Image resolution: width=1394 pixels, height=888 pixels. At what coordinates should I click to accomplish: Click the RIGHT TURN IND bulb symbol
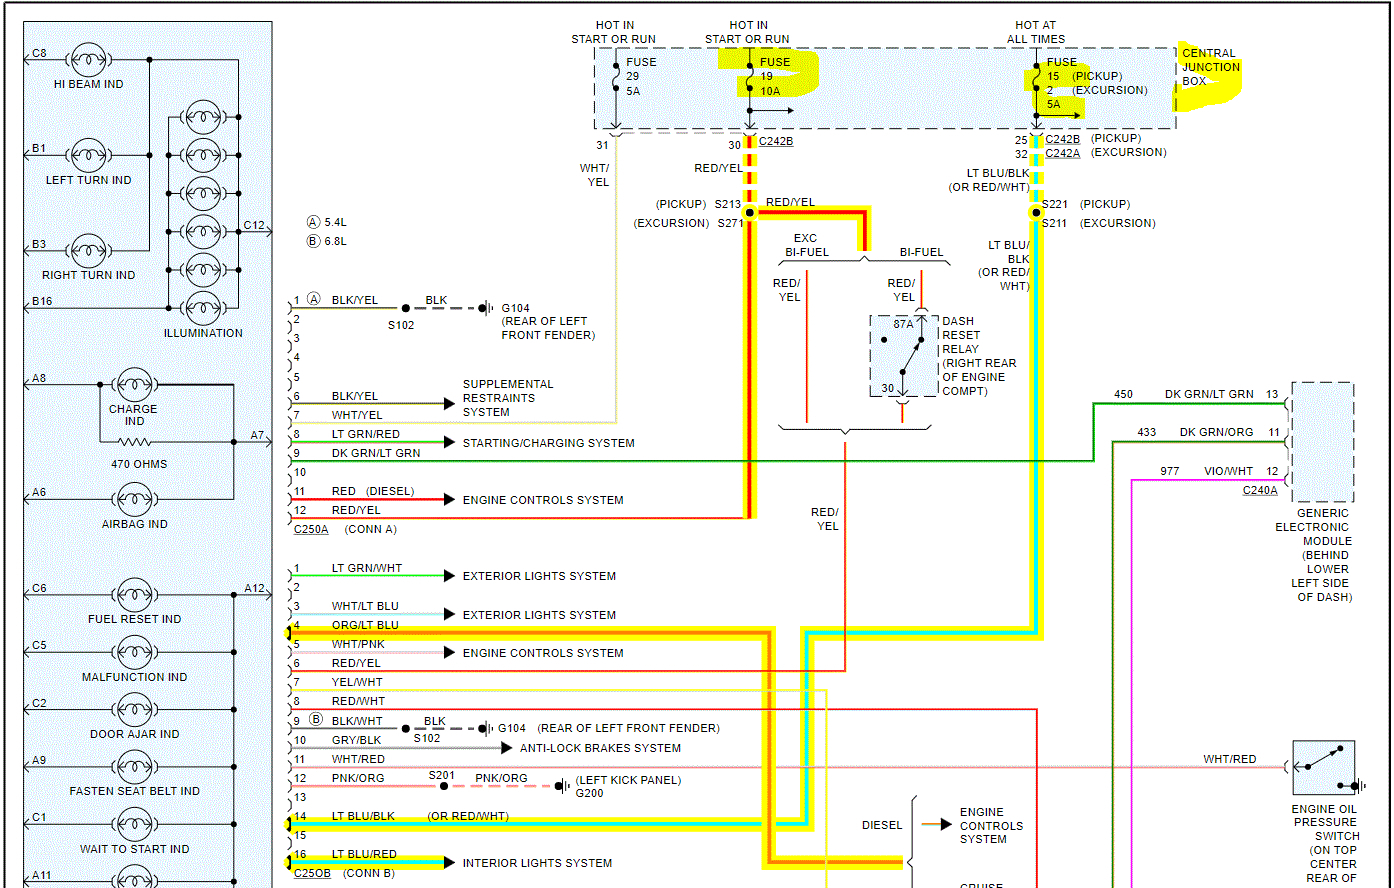88,251
